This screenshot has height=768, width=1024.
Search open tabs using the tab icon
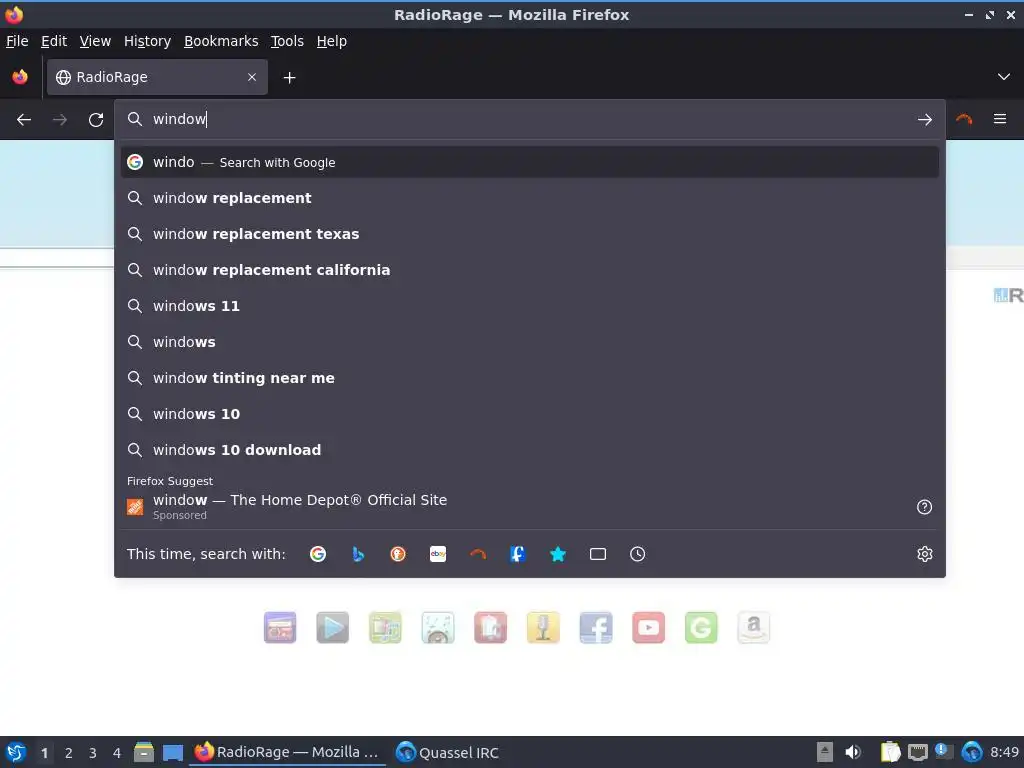598,554
